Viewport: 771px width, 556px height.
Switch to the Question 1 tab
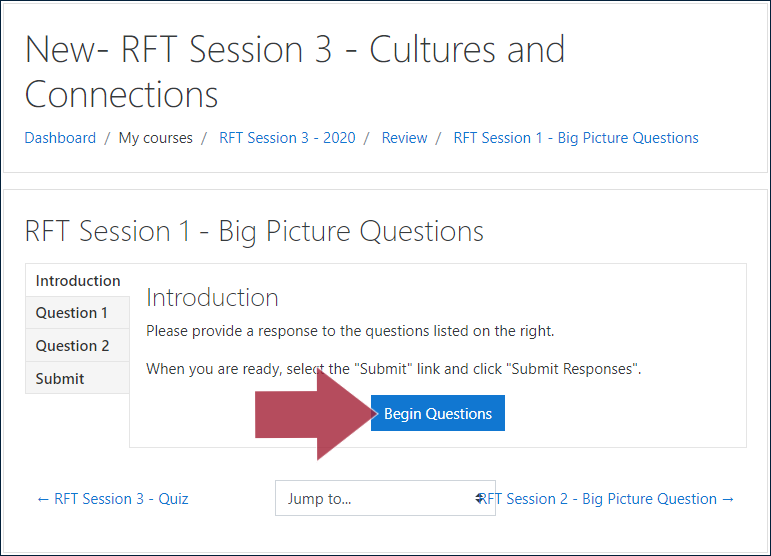click(x=78, y=313)
